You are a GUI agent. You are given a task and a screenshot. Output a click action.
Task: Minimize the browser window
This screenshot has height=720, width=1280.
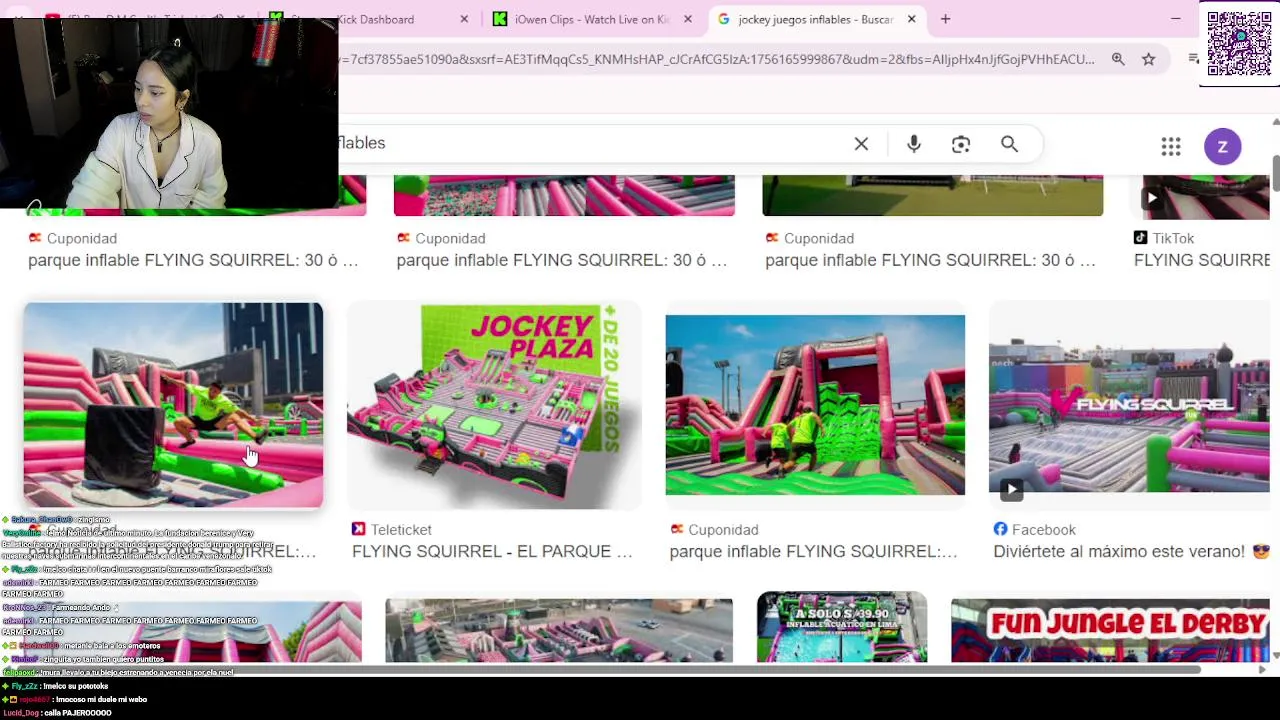pyautogui.click(x=1176, y=19)
